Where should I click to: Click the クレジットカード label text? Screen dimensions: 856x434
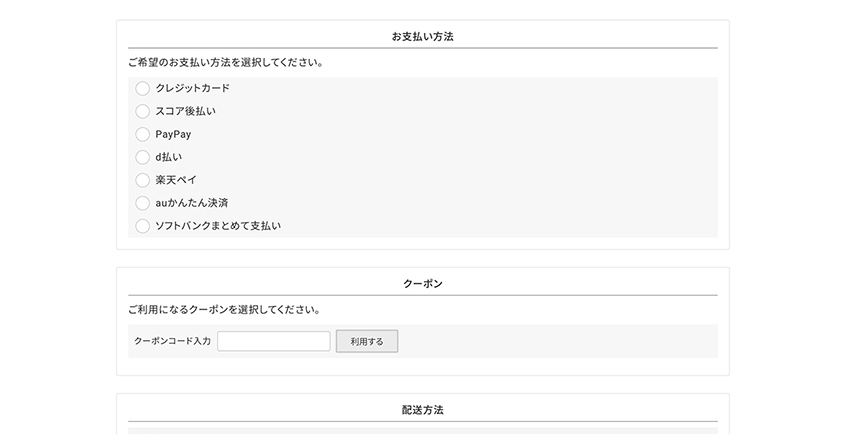(x=192, y=88)
